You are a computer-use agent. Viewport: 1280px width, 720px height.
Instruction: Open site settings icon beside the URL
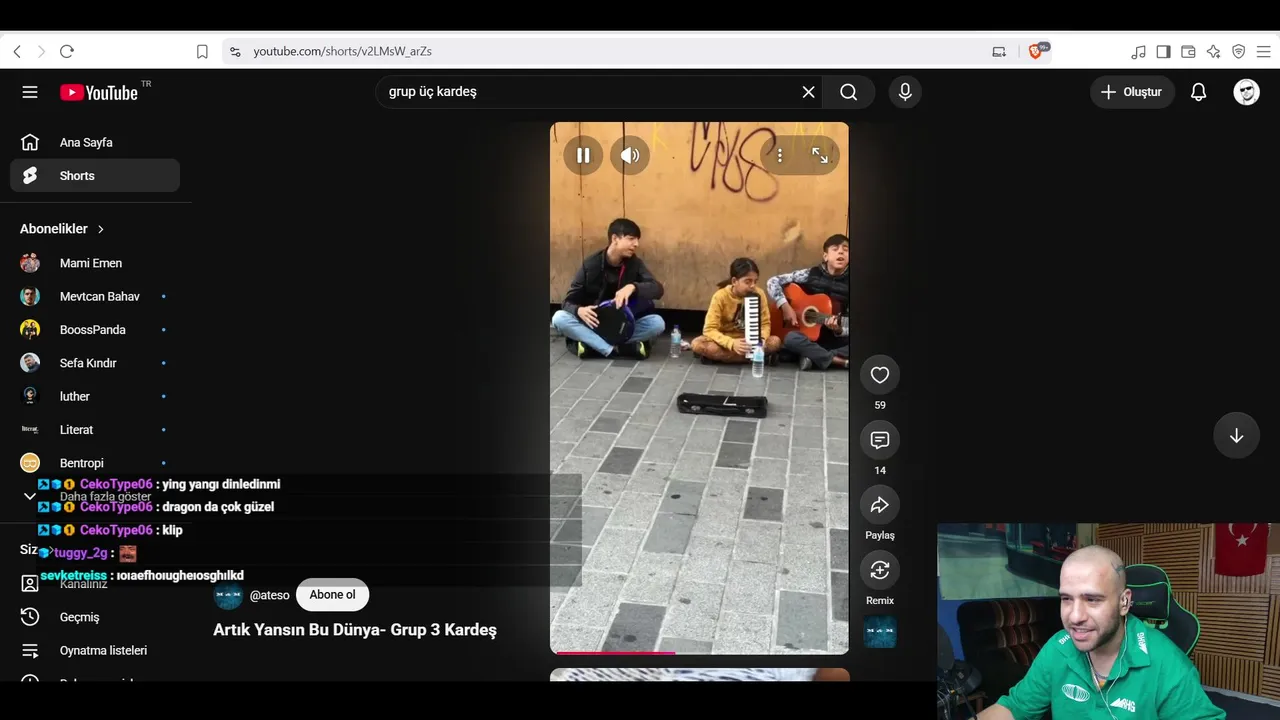coord(235,51)
